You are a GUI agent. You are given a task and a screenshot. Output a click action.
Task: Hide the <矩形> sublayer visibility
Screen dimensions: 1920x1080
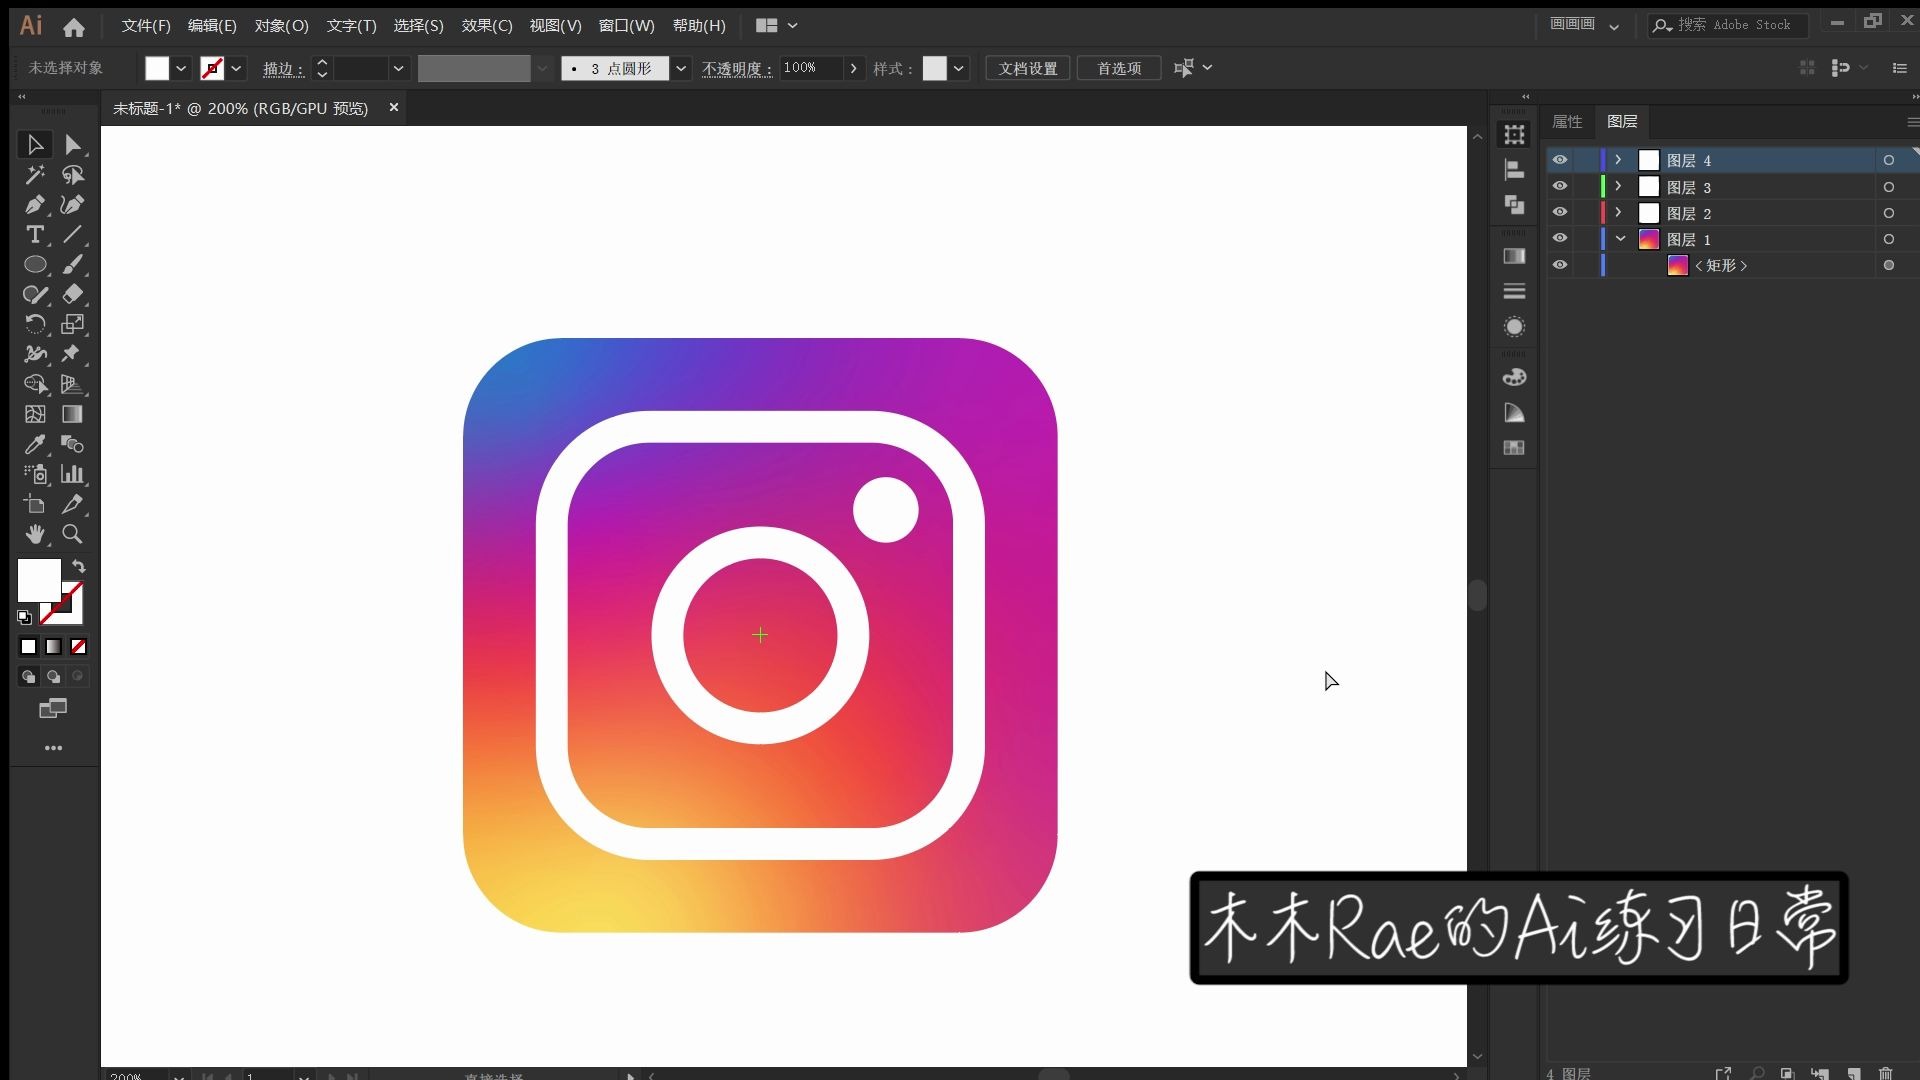coord(1559,265)
